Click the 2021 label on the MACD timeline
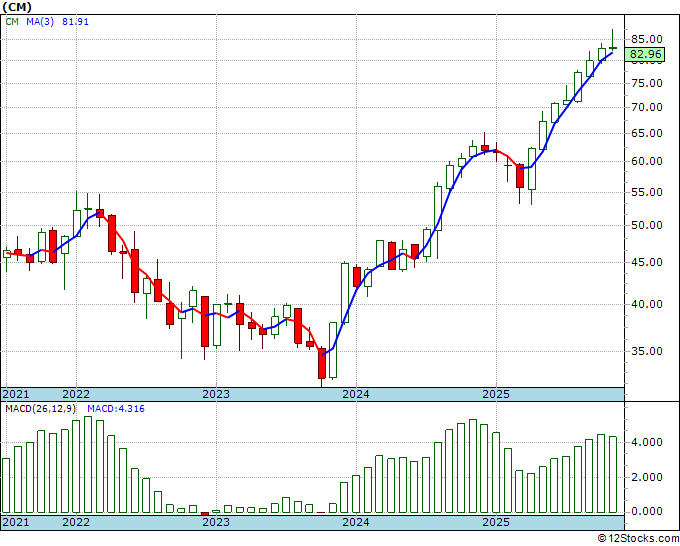The height and width of the screenshot is (546, 680). coord(16,522)
